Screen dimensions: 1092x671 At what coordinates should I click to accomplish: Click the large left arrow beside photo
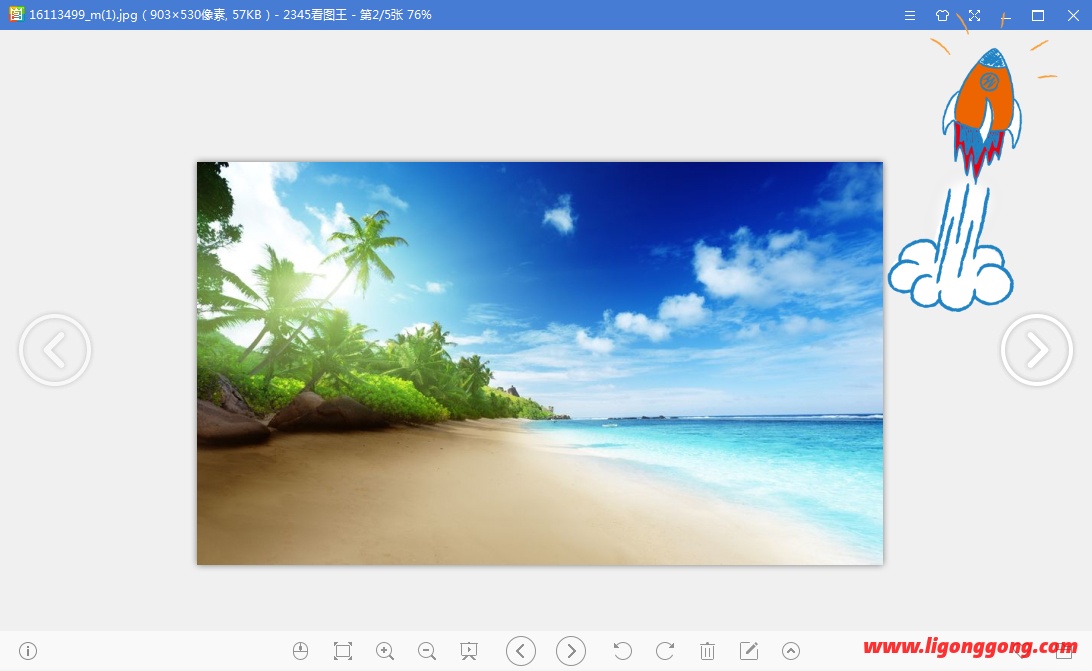tap(55, 350)
